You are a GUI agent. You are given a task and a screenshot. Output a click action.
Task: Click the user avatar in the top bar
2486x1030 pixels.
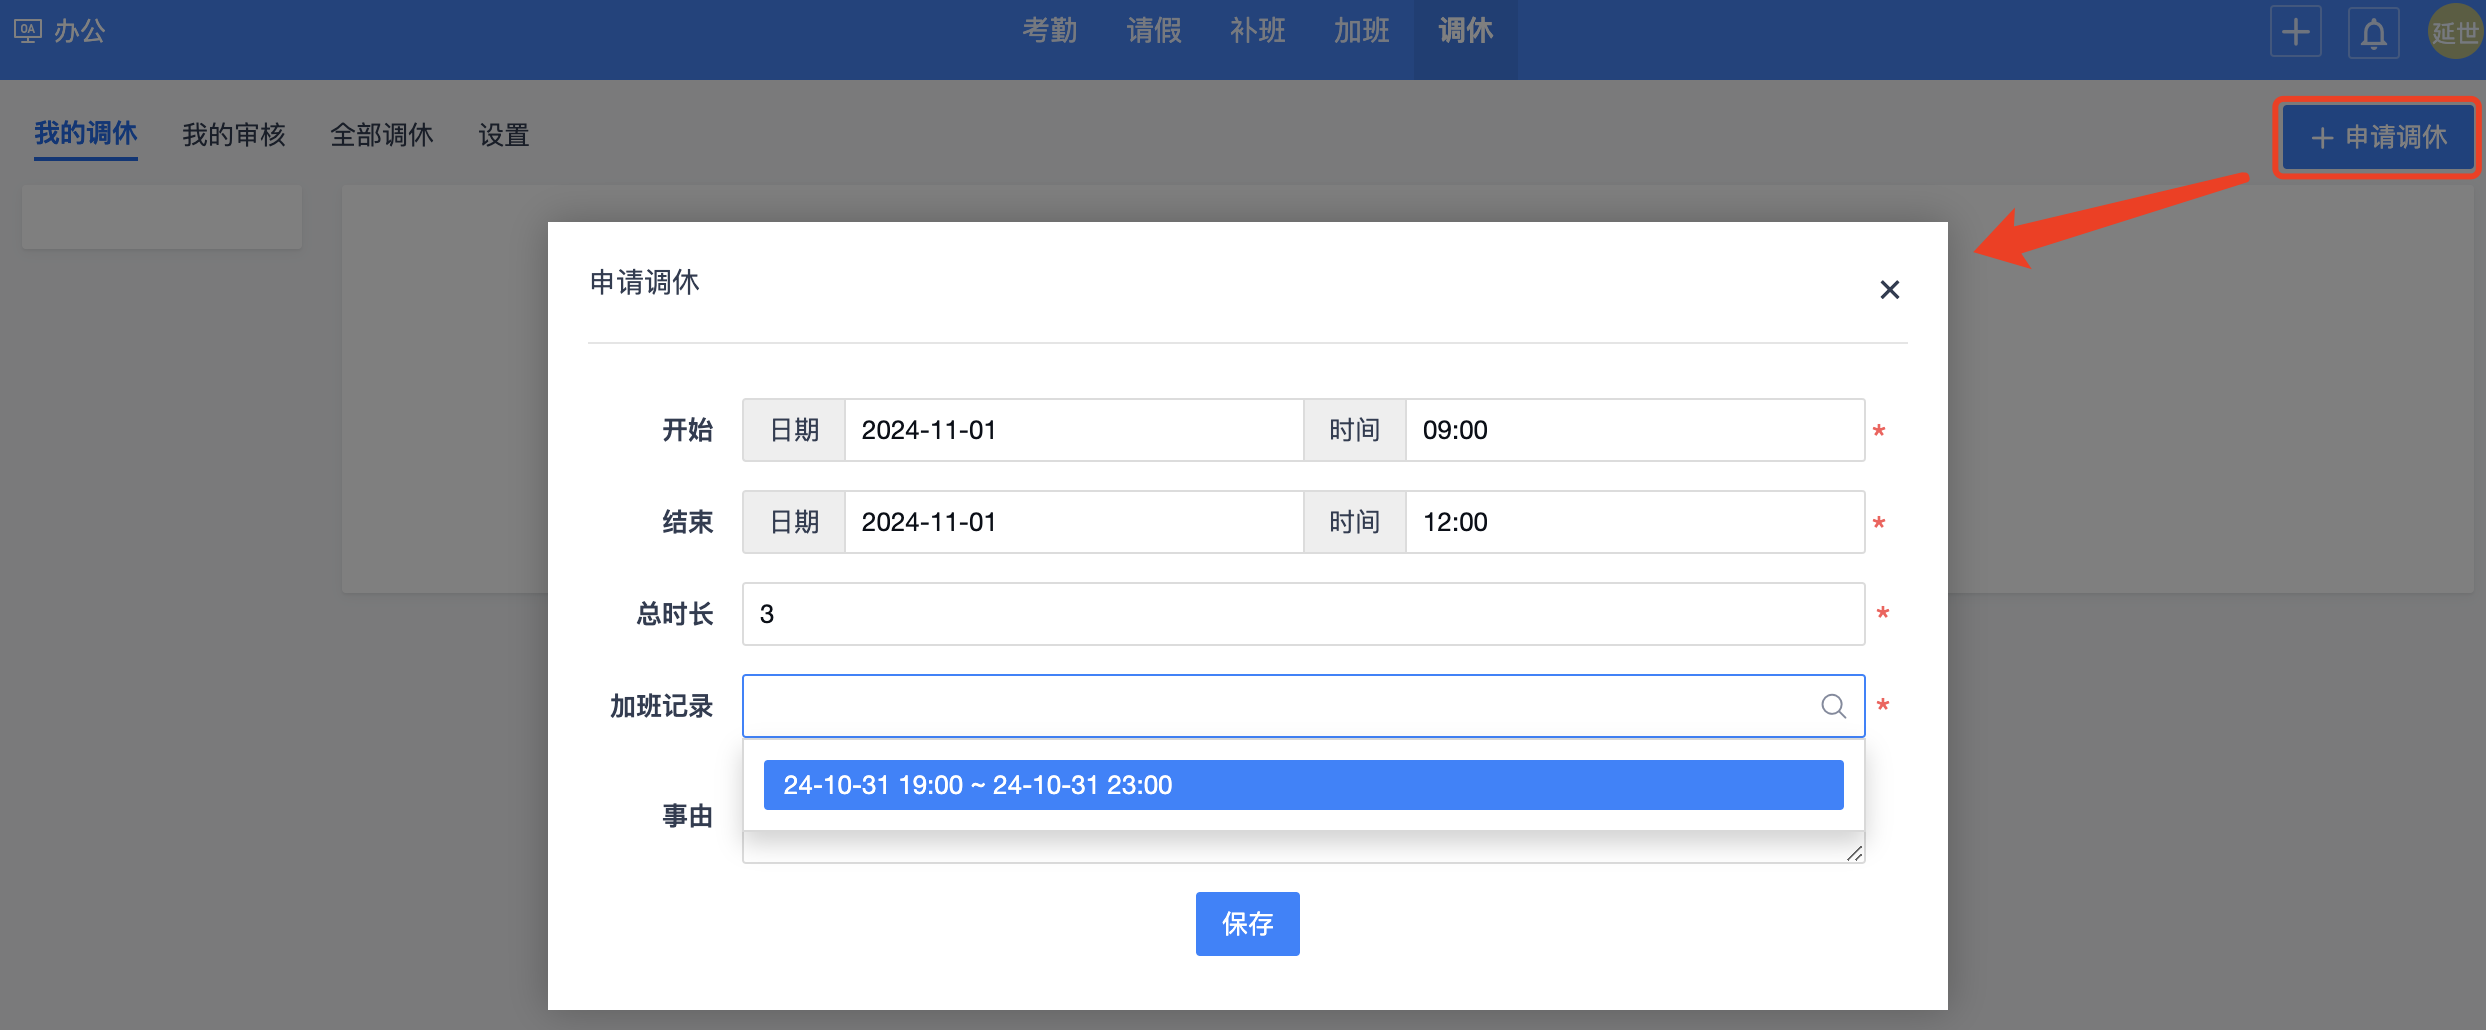click(x=2455, y=32)
